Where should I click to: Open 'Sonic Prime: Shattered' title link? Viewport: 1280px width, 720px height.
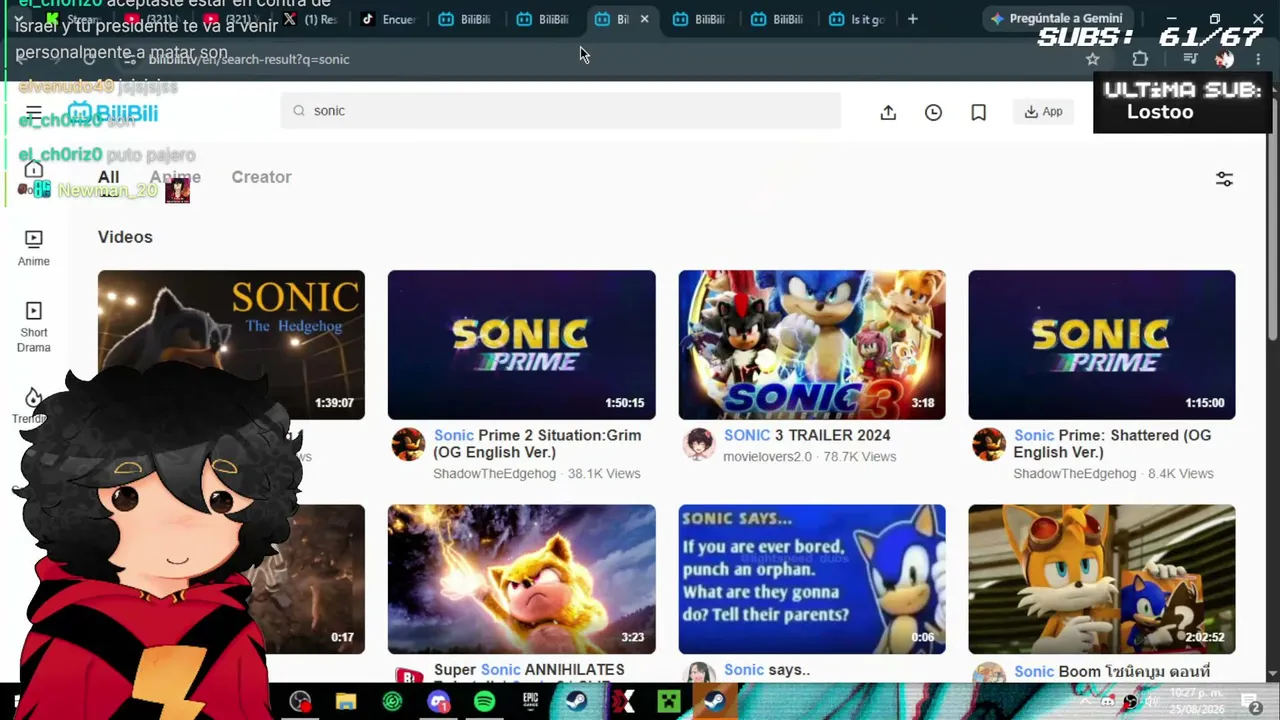coord(1113,444)
